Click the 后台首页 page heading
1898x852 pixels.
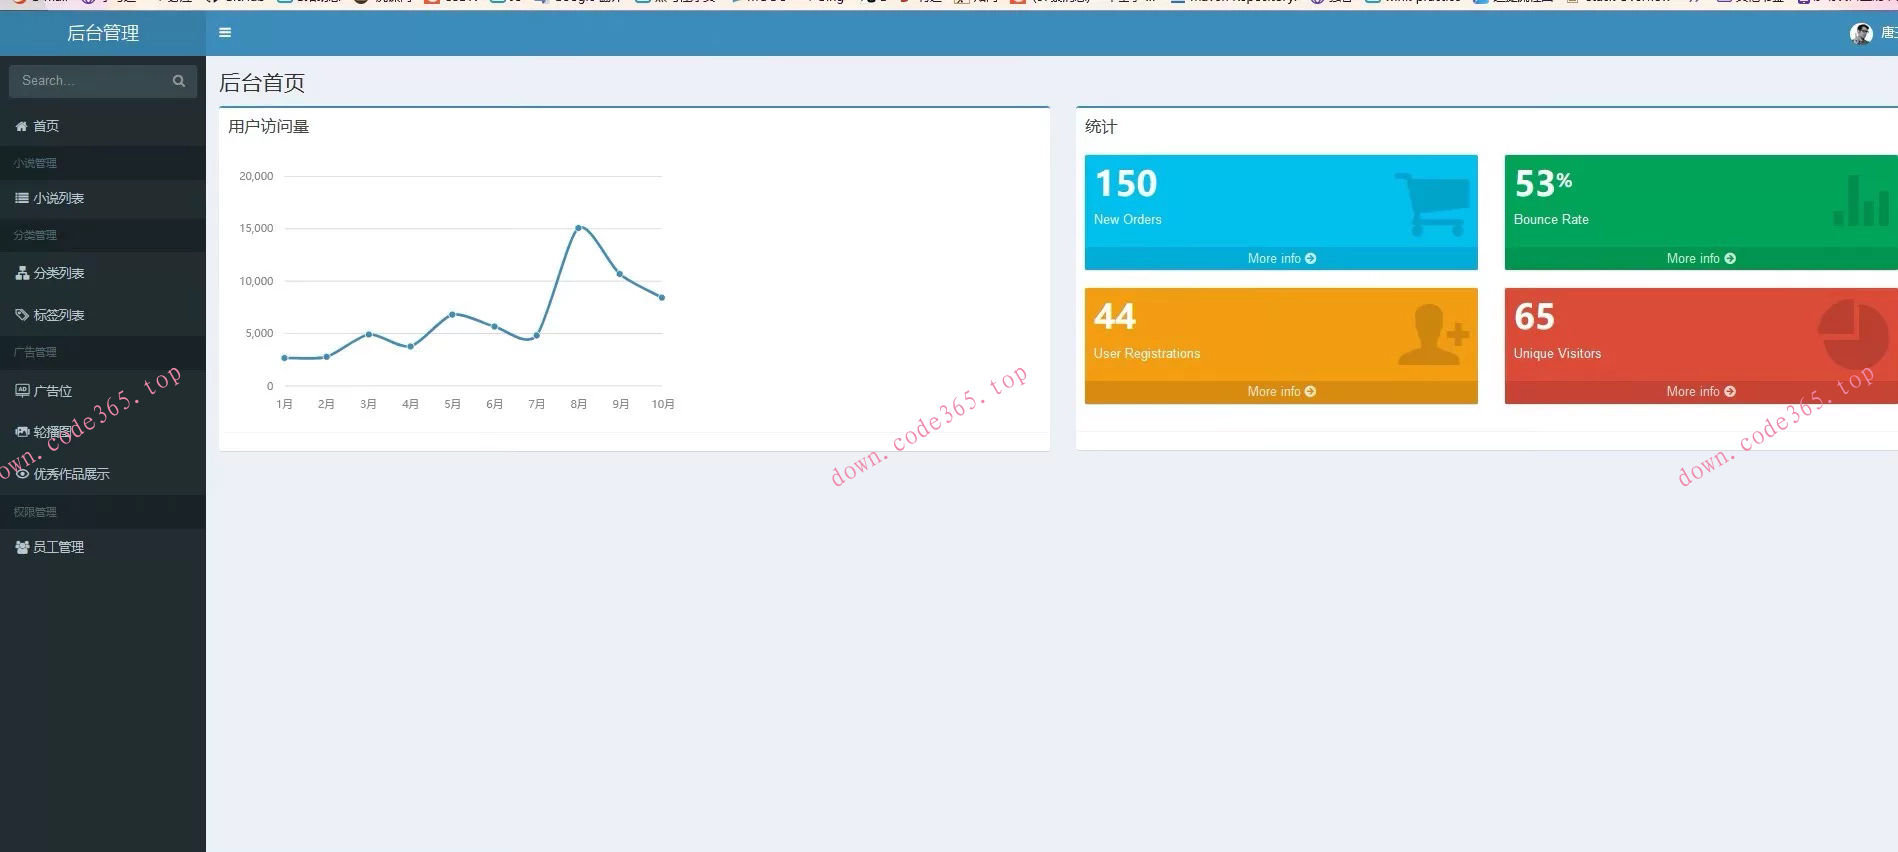click(262, 83)
